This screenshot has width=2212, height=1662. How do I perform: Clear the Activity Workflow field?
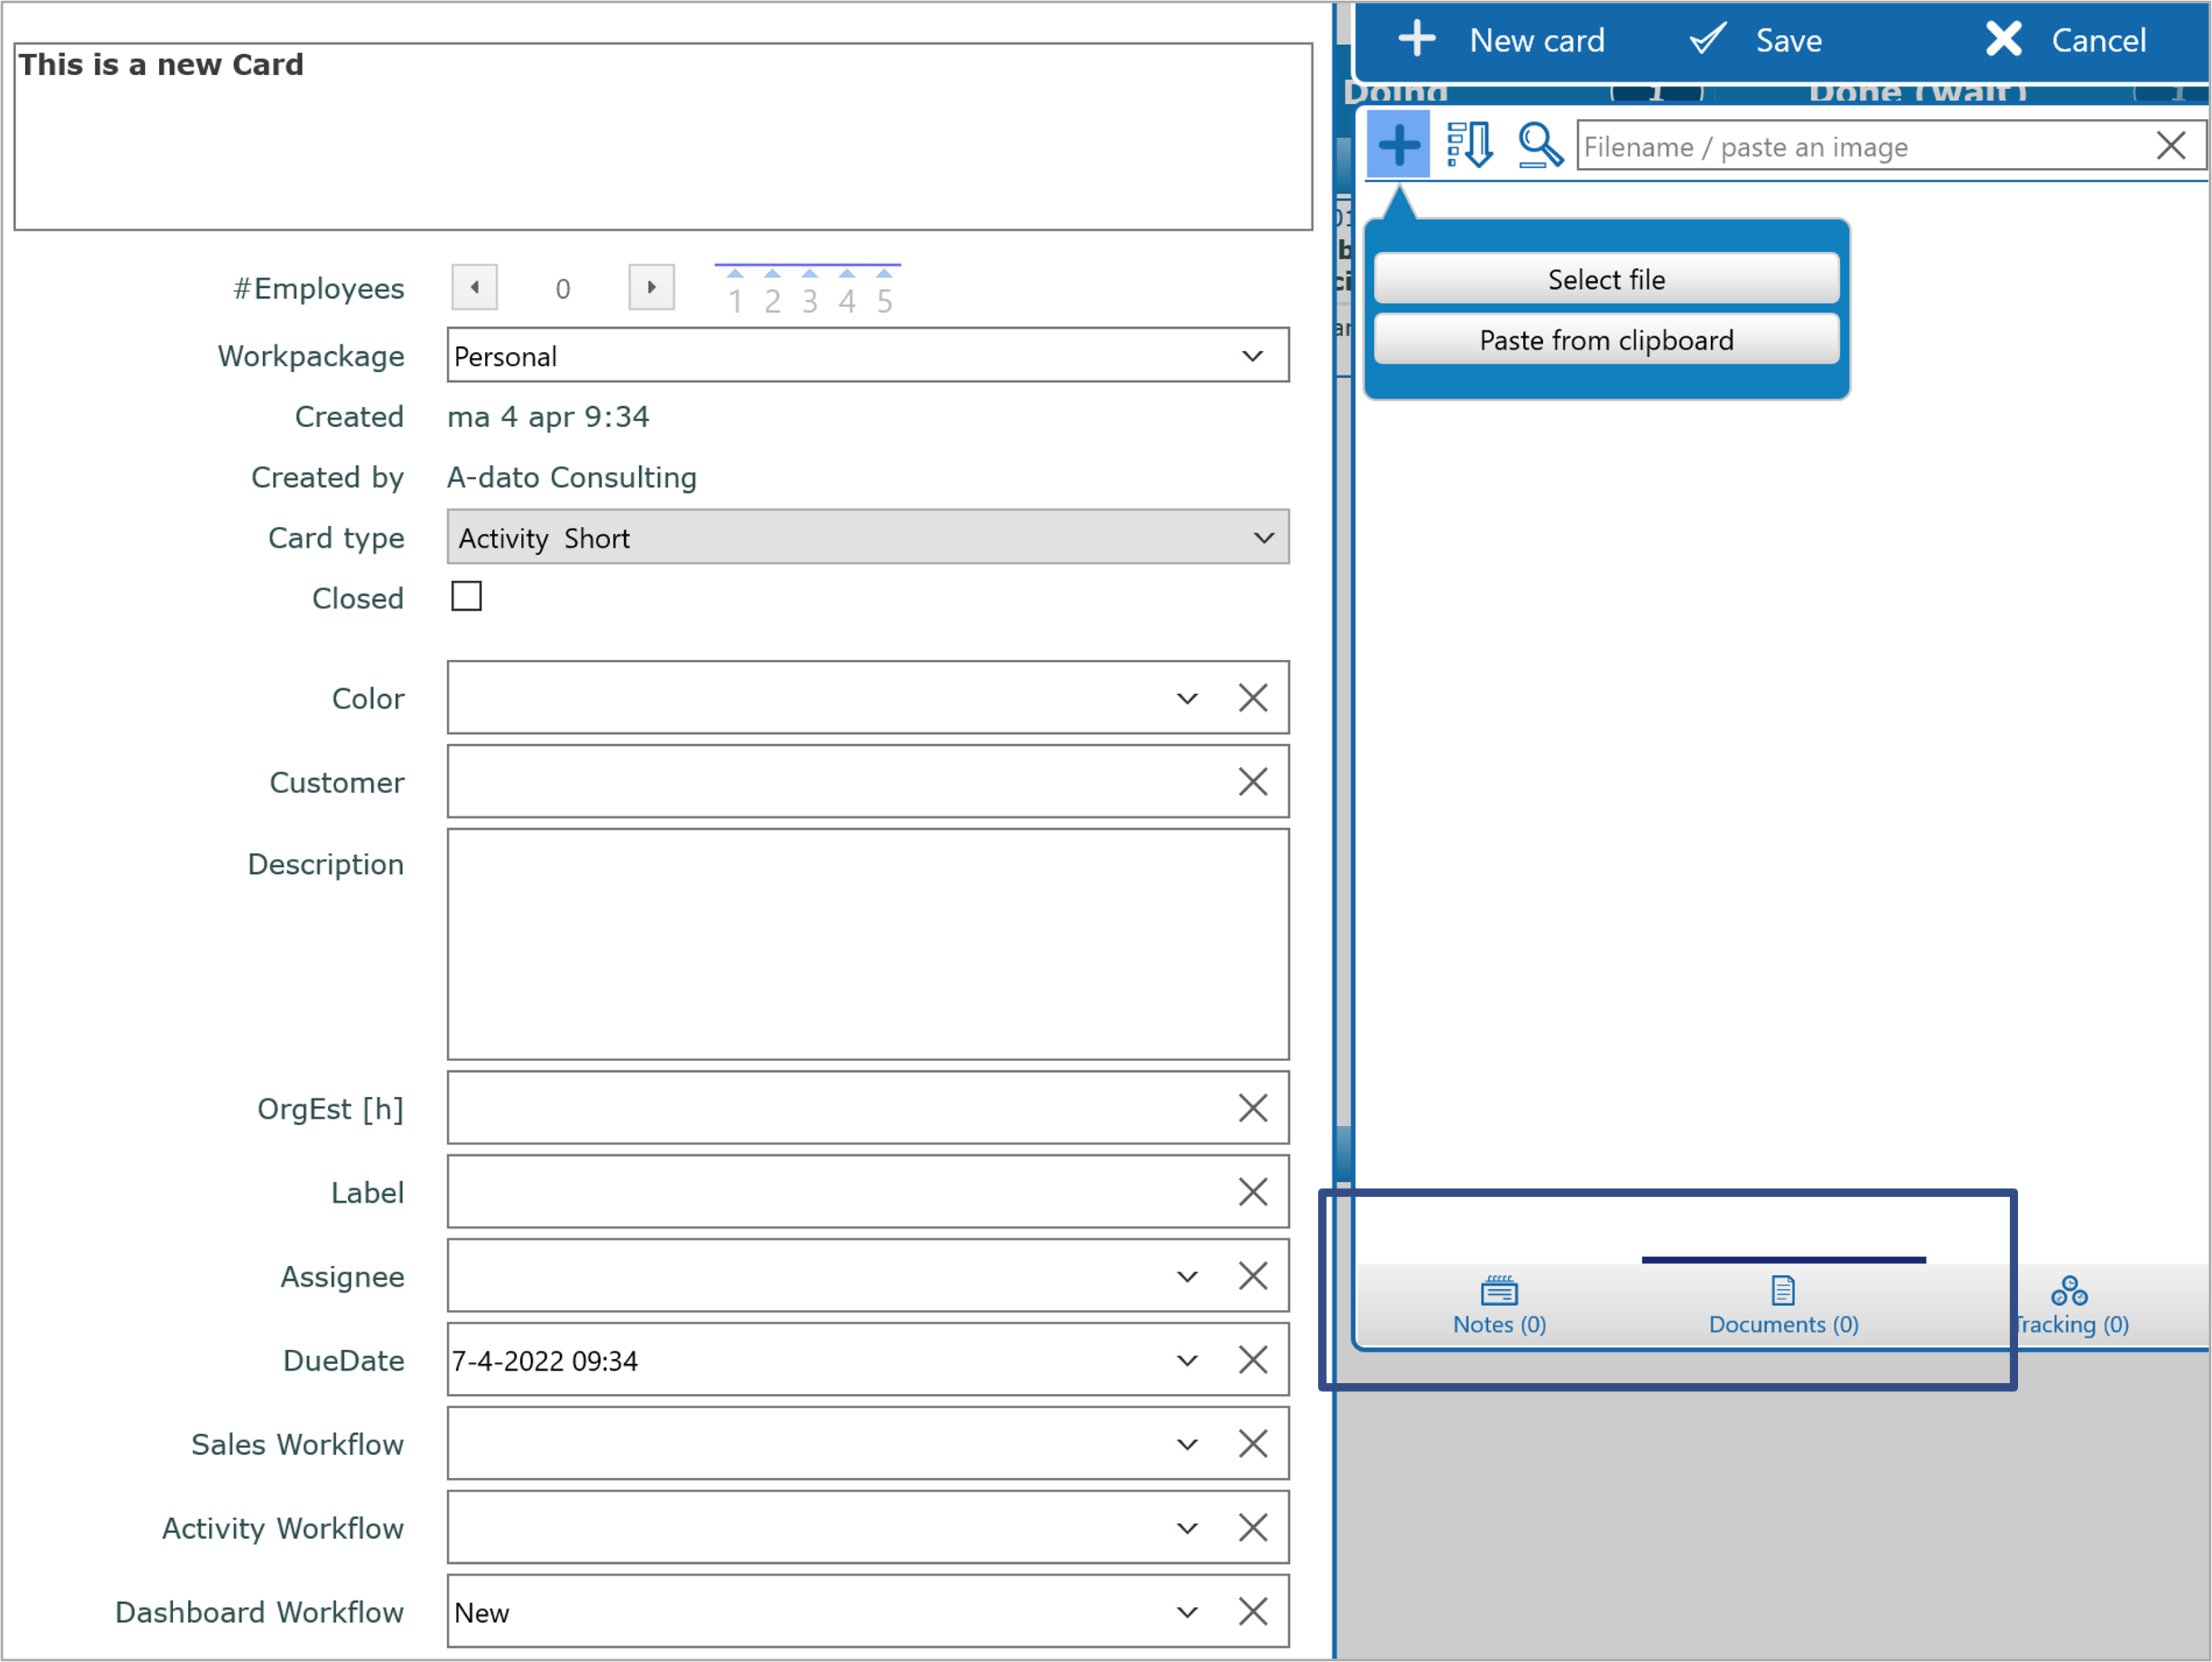1253,1528
